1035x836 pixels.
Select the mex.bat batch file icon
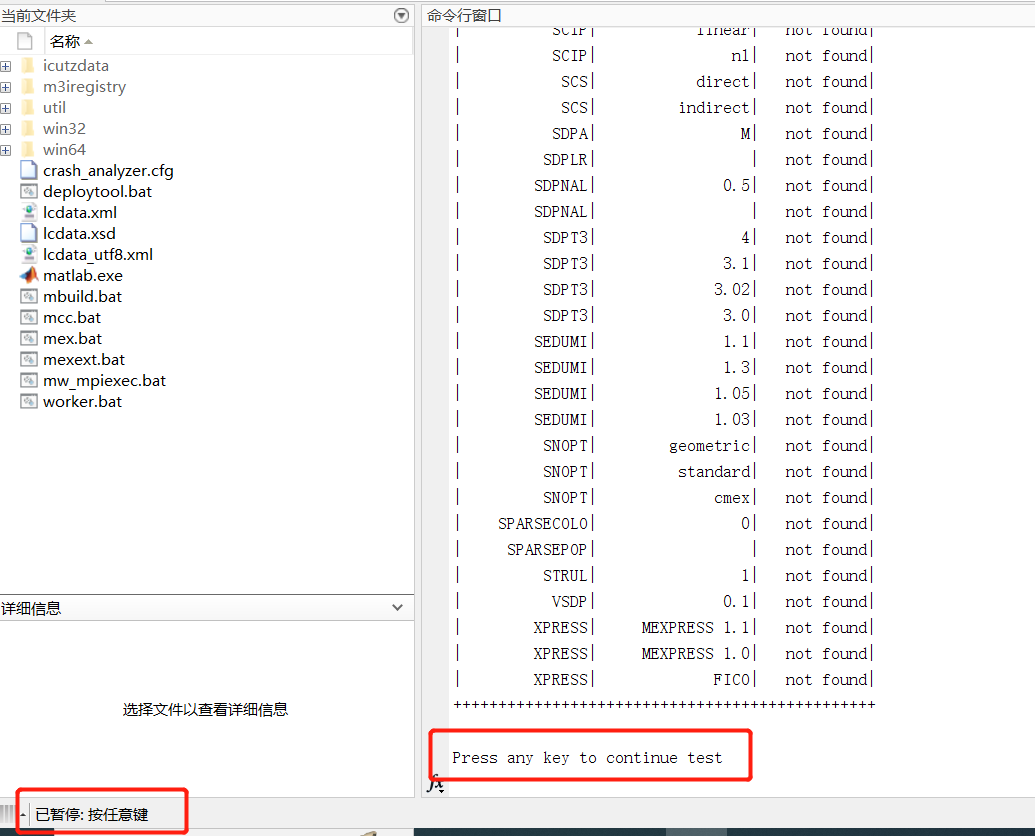pyautogui.click(x=30, y=338)
